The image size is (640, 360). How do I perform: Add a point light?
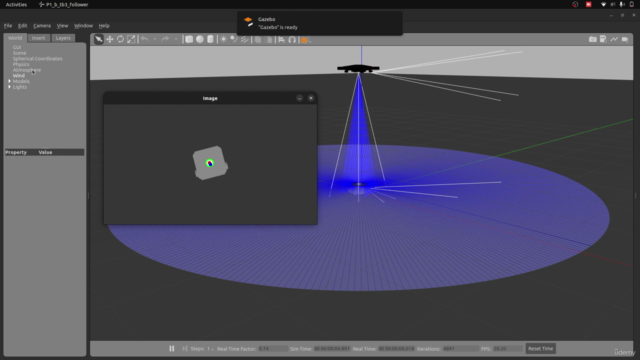tap(223, 40)
